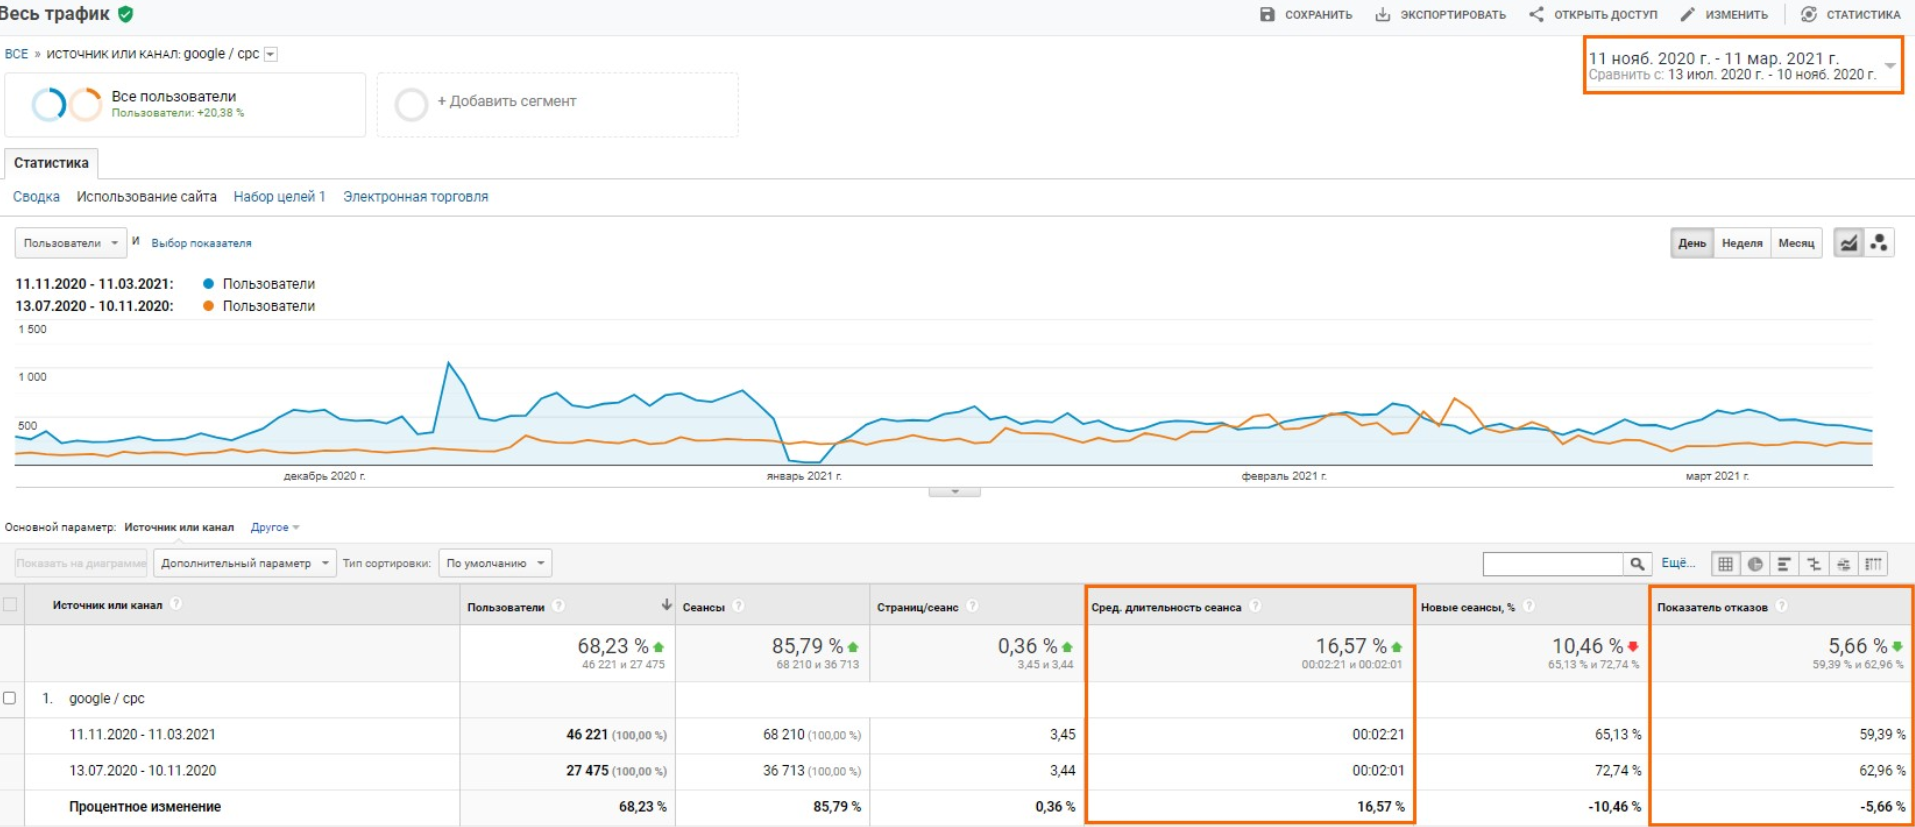Switch chart to line chart view icon
This screenshot has width=1915, height=827.
[x=1848, y=243]
